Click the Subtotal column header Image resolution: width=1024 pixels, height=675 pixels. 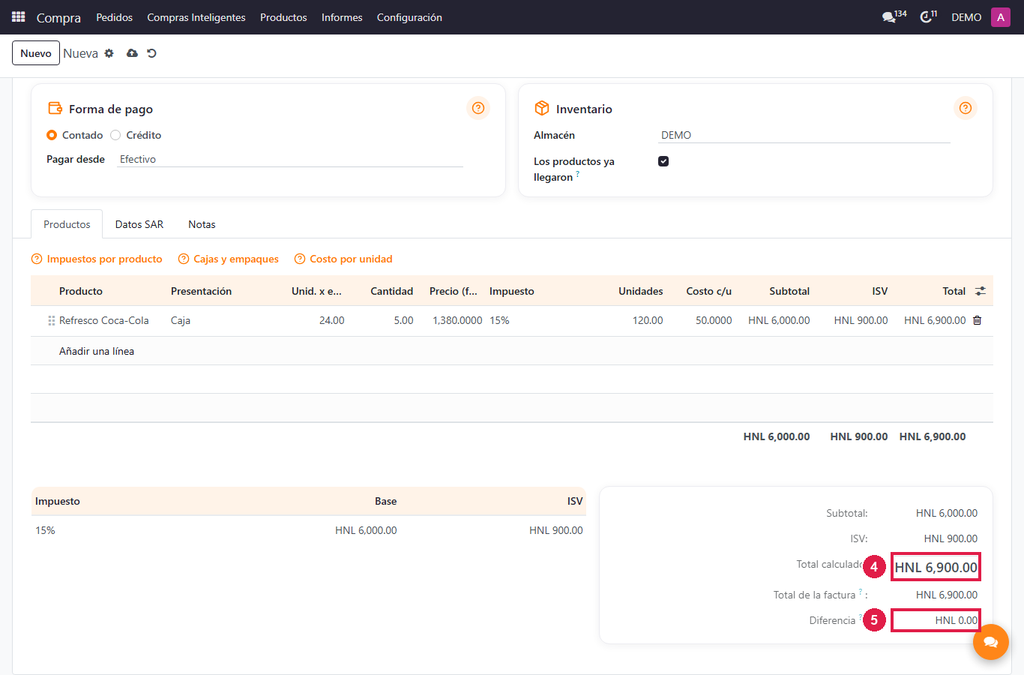point(789,291)
